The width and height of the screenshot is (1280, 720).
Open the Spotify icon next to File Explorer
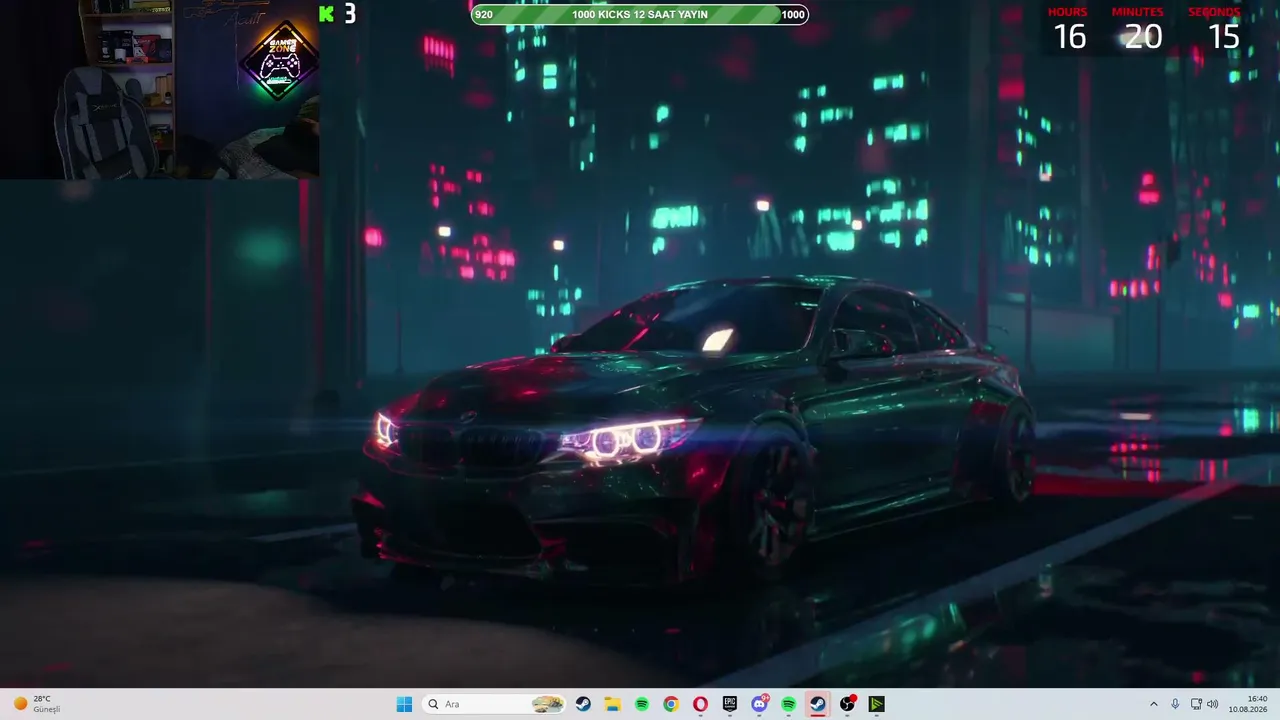(x=641, y=704)
